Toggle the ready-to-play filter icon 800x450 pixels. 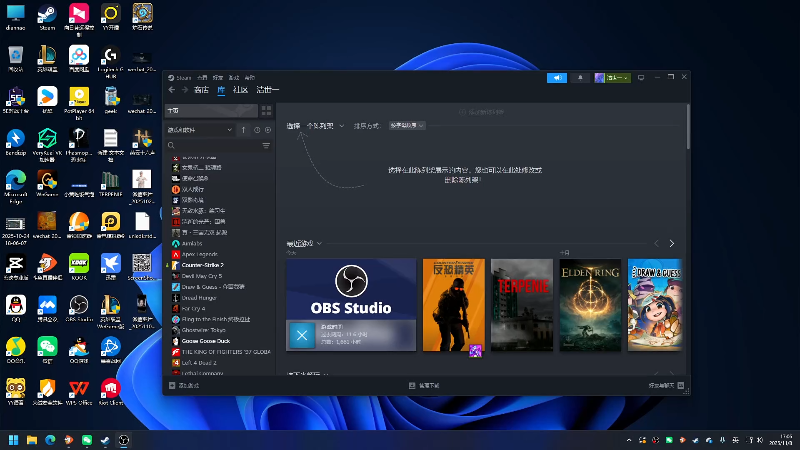point(268,130)
